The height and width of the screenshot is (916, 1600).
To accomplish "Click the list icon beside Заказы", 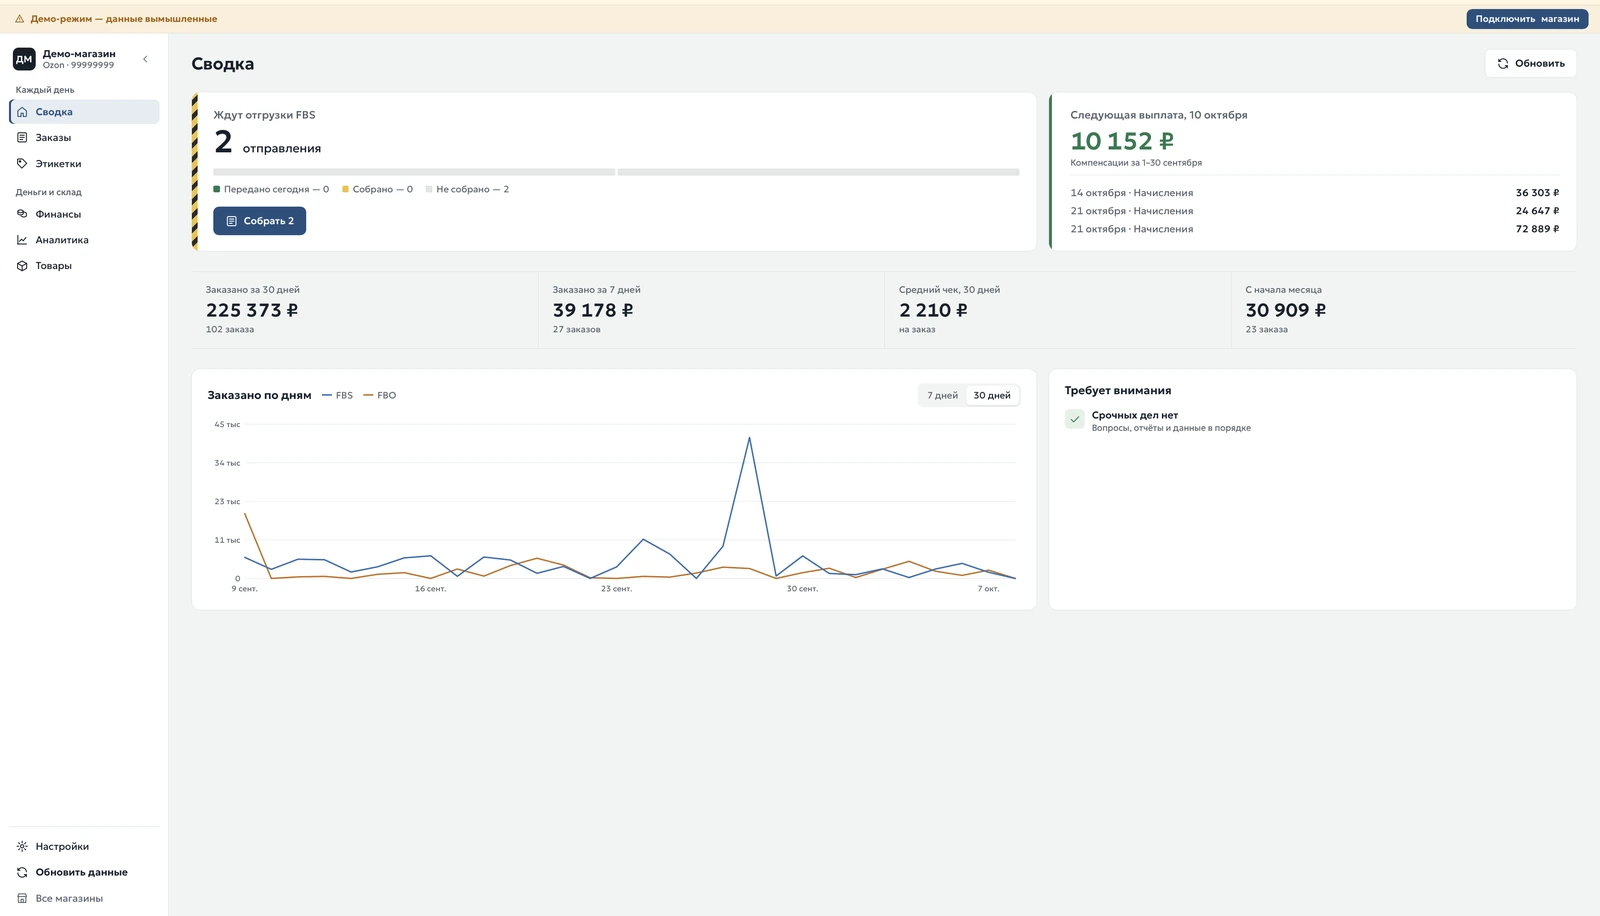I will tap(22, 138).
